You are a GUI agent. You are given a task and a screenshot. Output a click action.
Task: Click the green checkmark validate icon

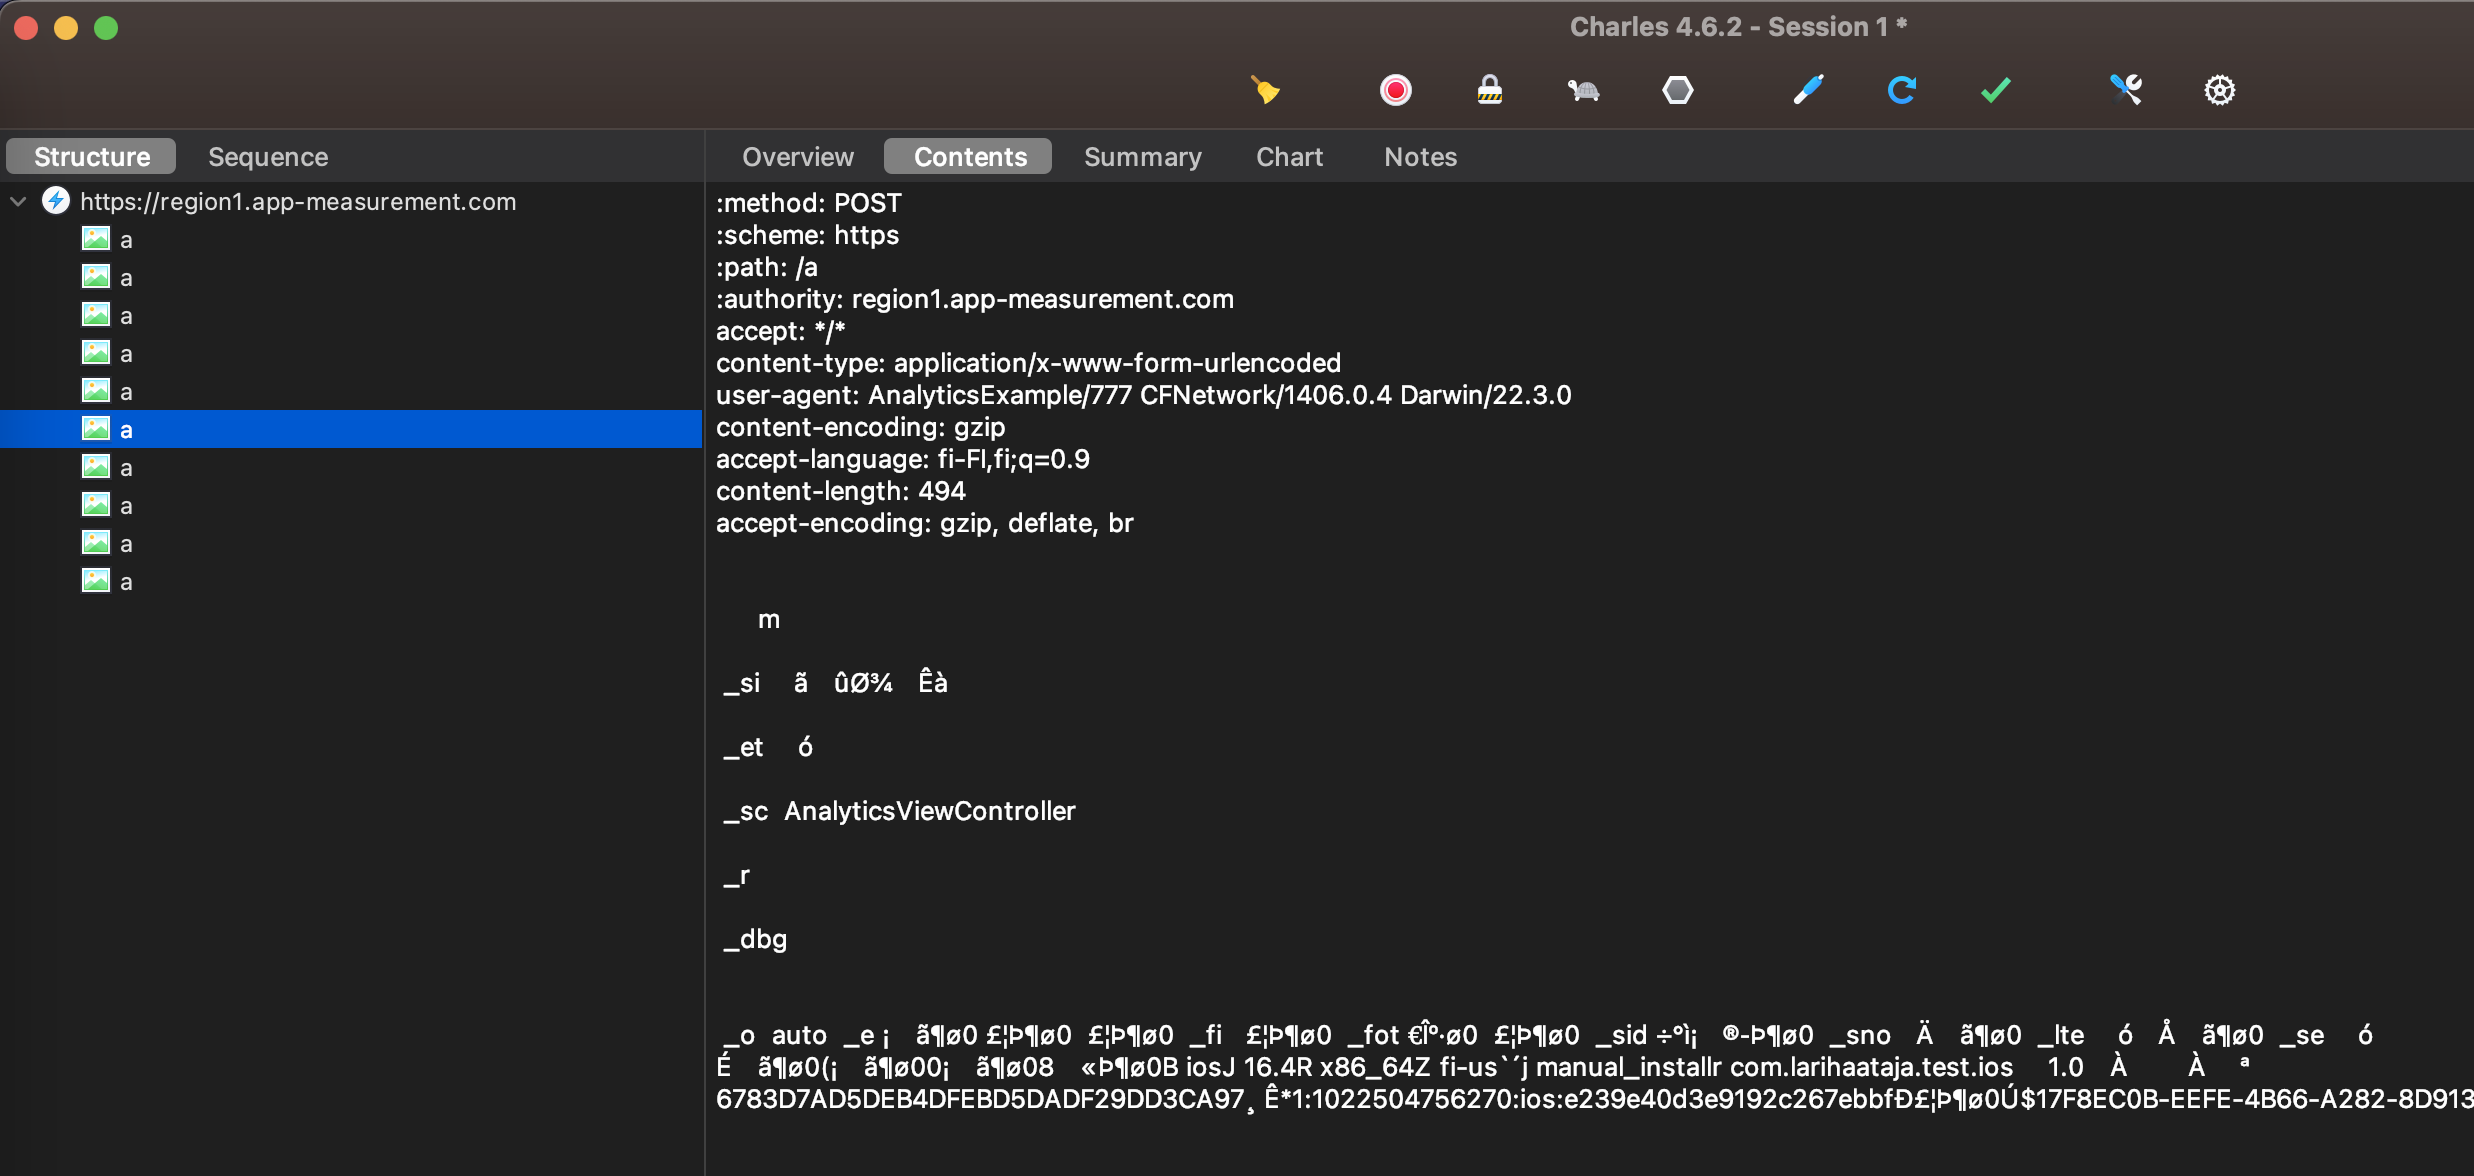tap(1995, 90)
